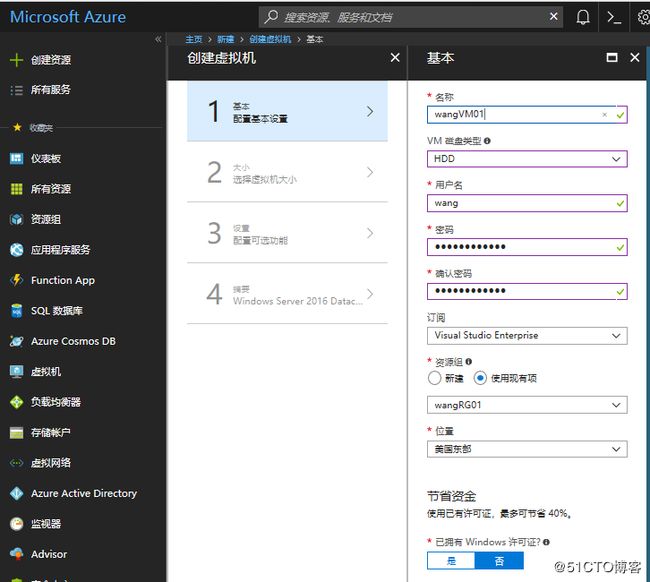Choose No for existing Windows license
The height and width of the screenshot is (582, 650).
[499, 561]
